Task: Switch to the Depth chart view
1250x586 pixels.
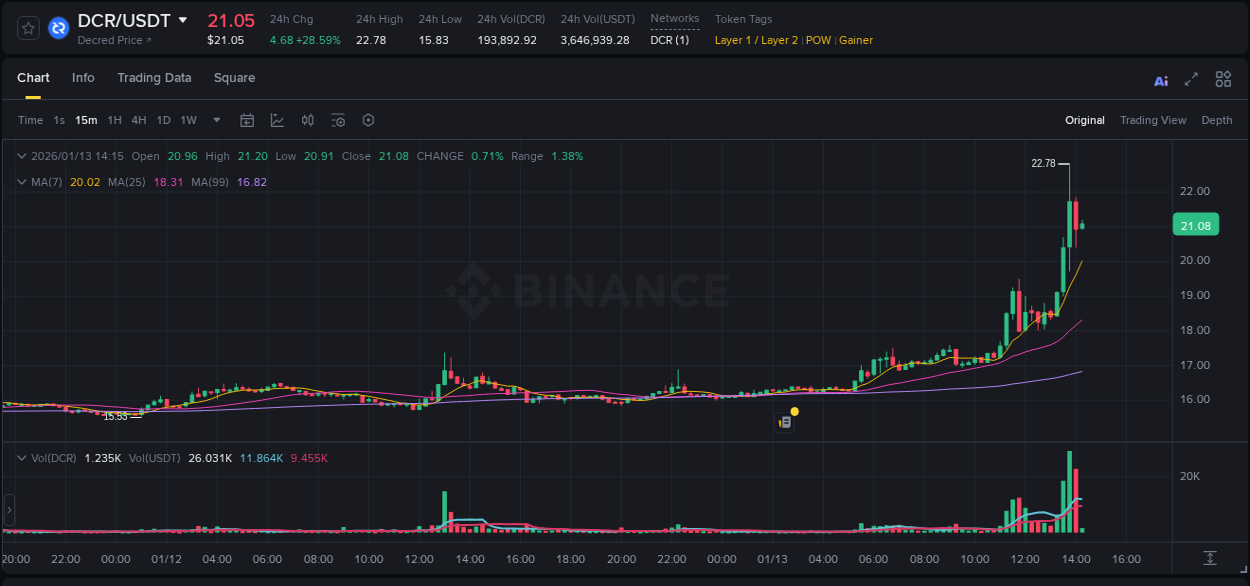Action: click(x=1217, y=120)
